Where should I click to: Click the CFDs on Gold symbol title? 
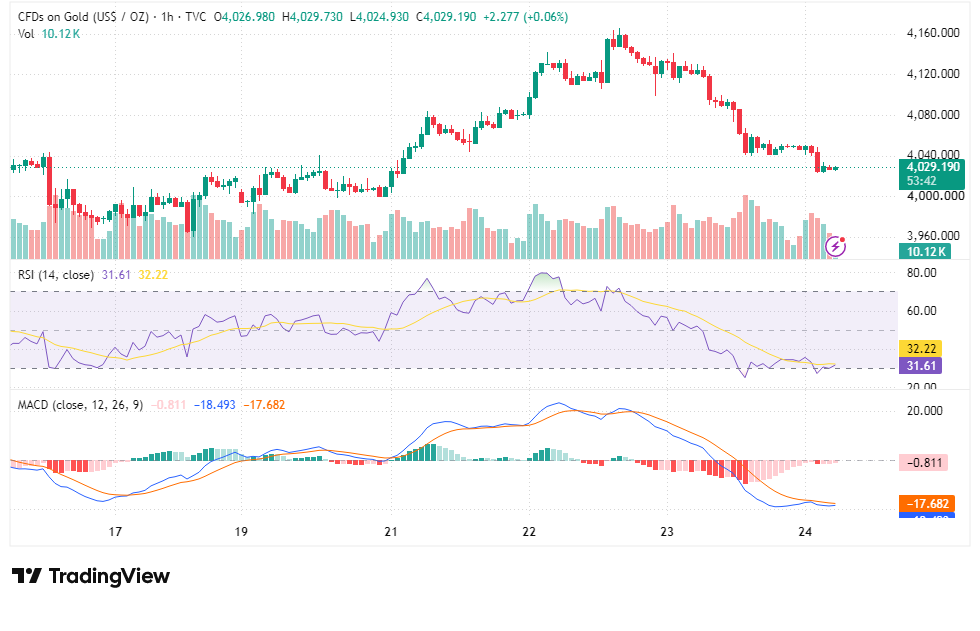(83, 17)
